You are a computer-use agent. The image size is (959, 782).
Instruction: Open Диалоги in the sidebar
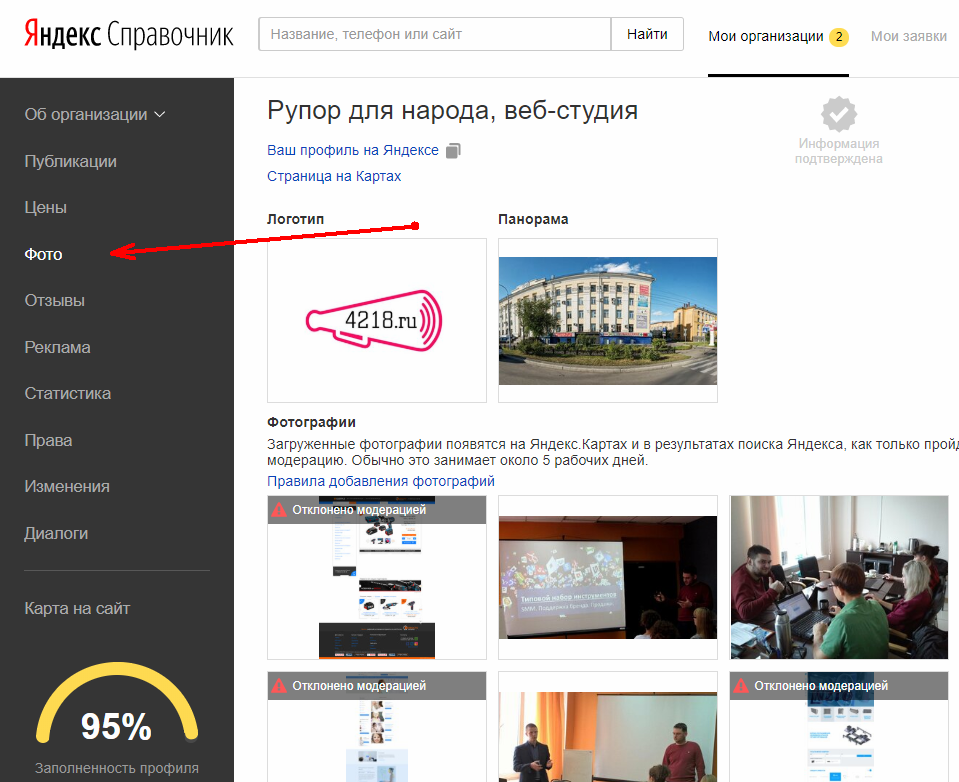(x=56, y=533)
